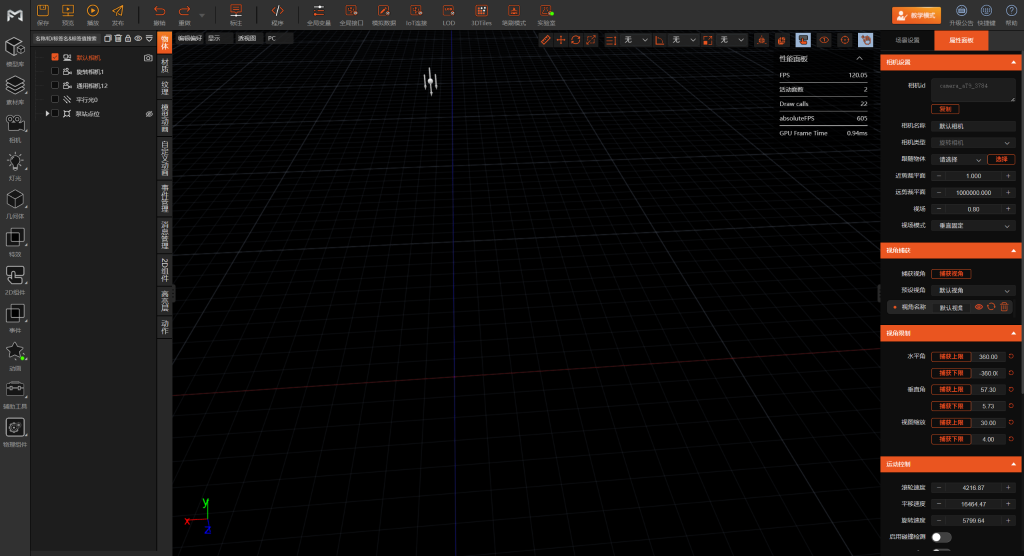Click the 发布 publish paper-plane icon

[118, 10]
